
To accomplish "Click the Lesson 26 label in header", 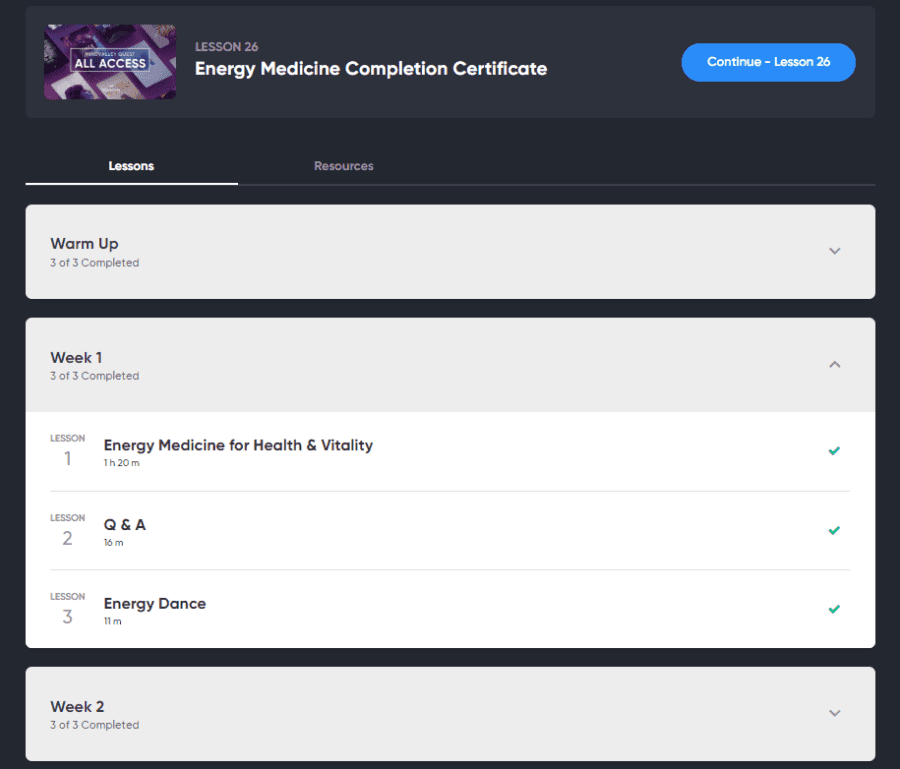I will point(226,46).
